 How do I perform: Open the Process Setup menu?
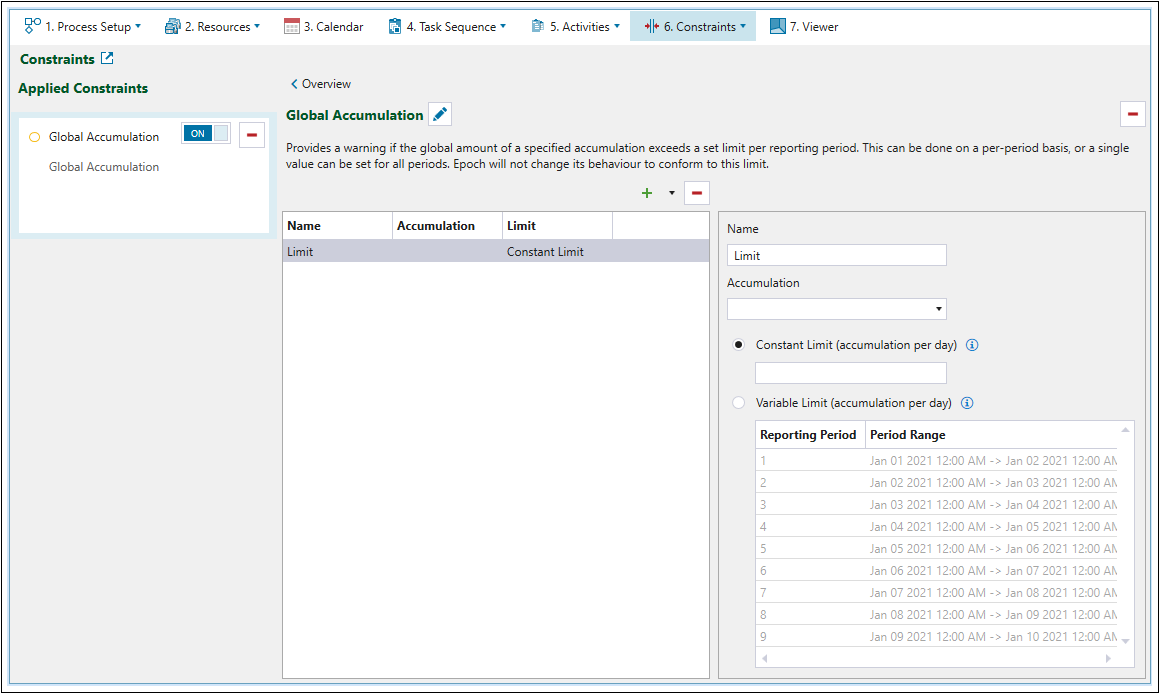pyautogui.click(x=83, y=27)
